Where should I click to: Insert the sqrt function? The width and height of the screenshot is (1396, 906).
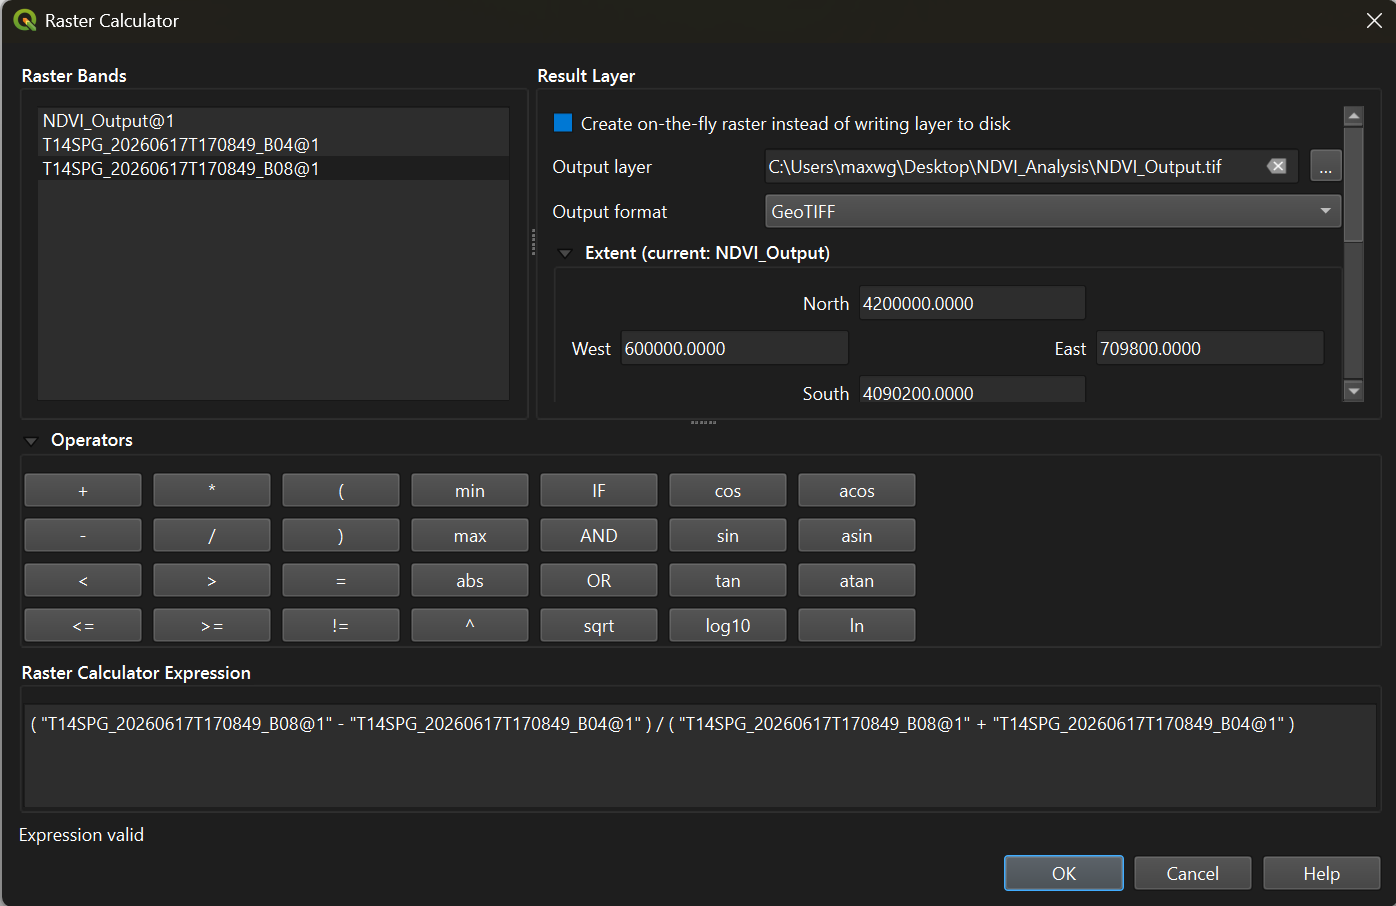pos(599,625)
